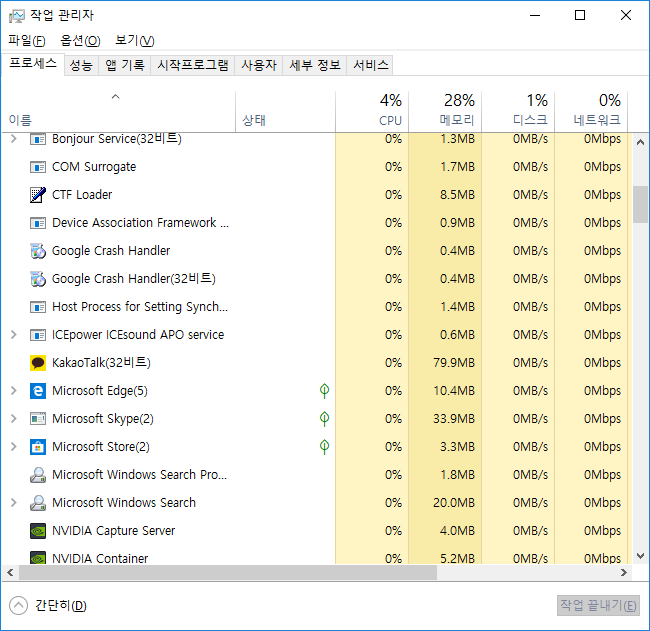Click the vertical scrollbar down arrow

[640, 556]
